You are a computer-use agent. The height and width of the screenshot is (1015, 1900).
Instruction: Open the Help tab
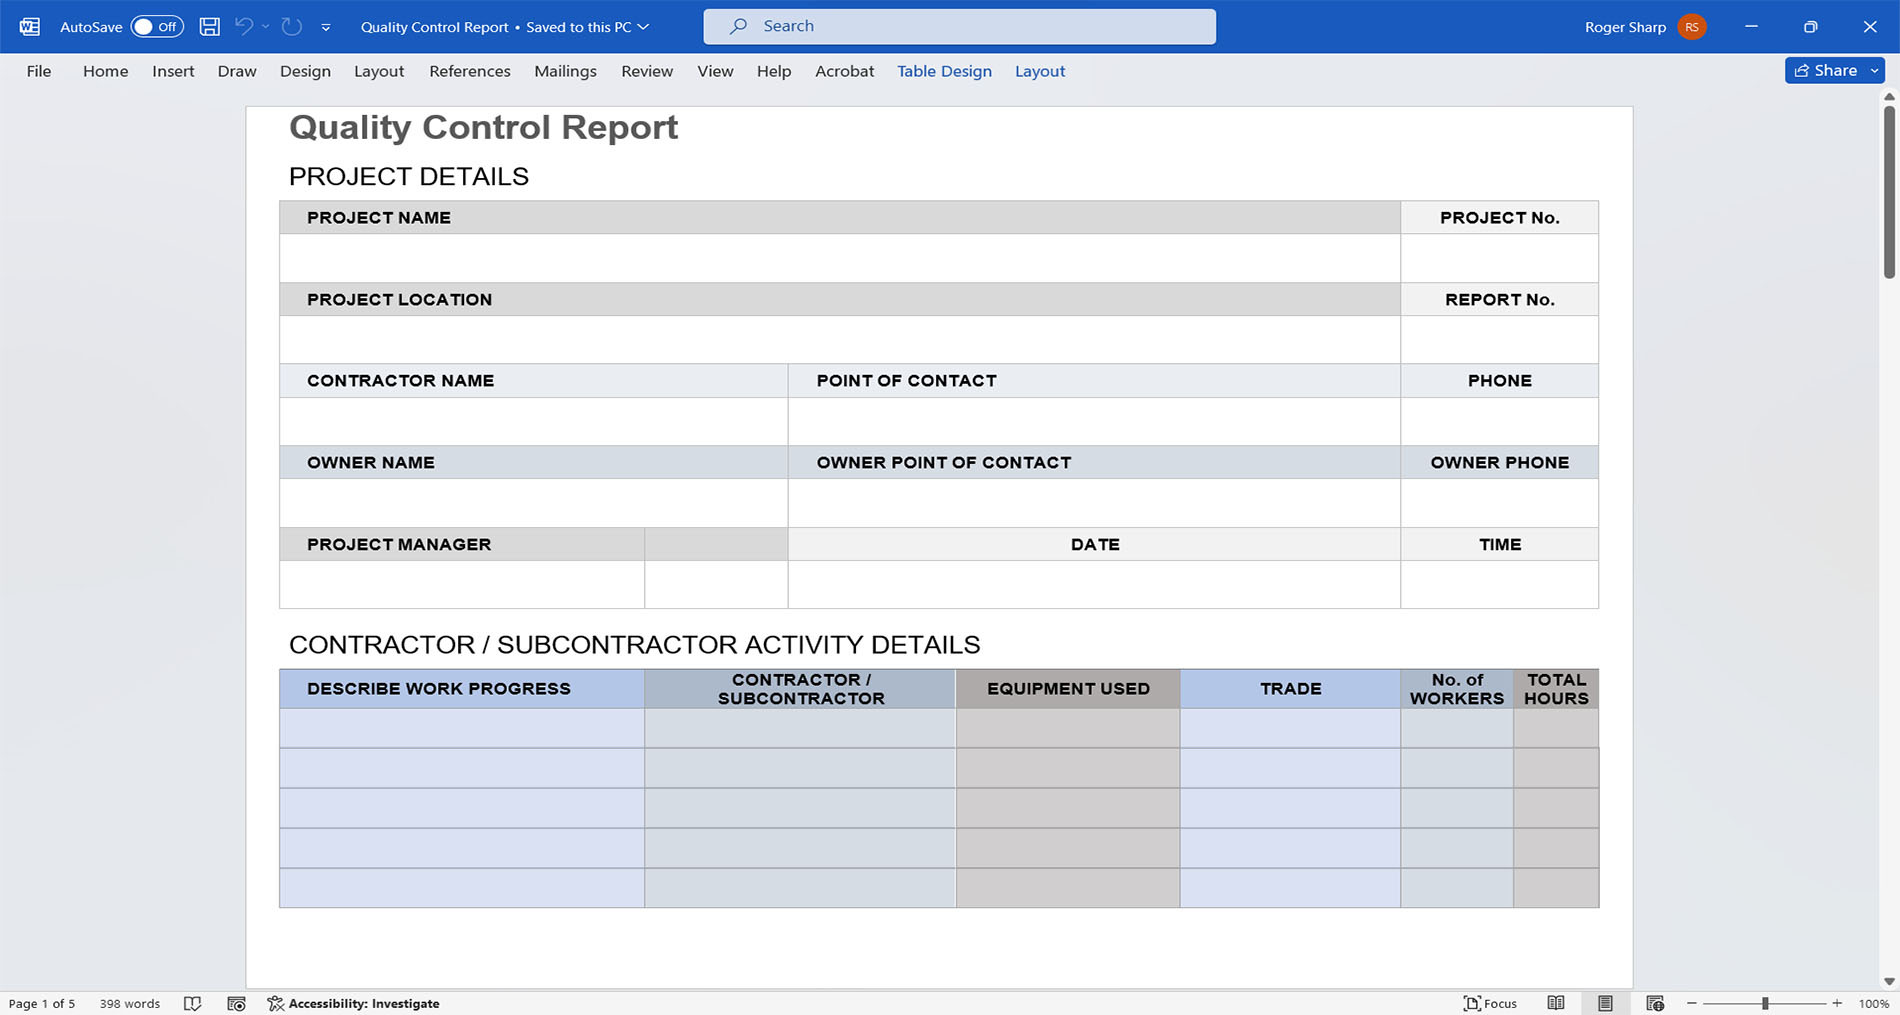coord(774,71)
